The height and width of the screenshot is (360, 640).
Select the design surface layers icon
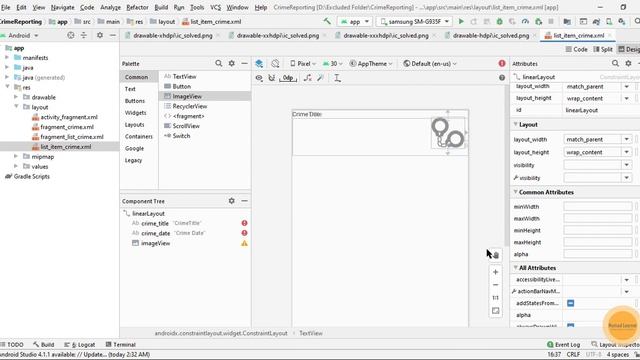259,64
